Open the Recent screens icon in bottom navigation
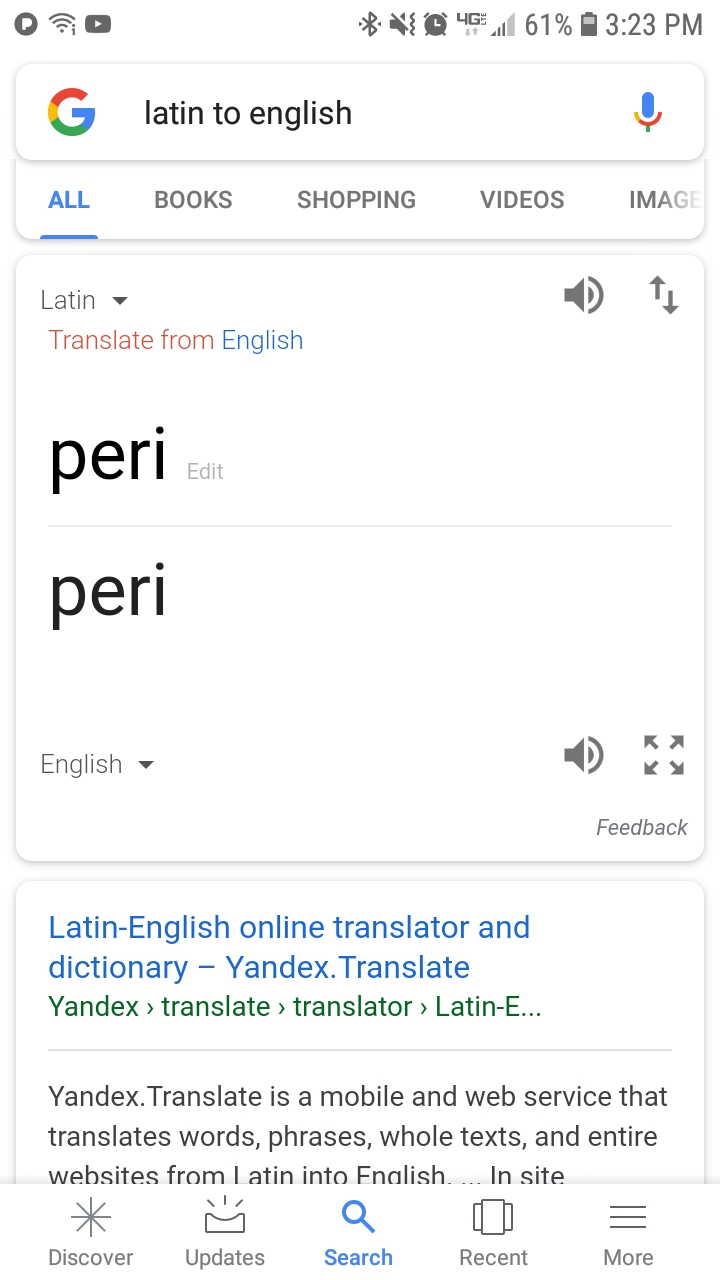 pos(492,1230)
